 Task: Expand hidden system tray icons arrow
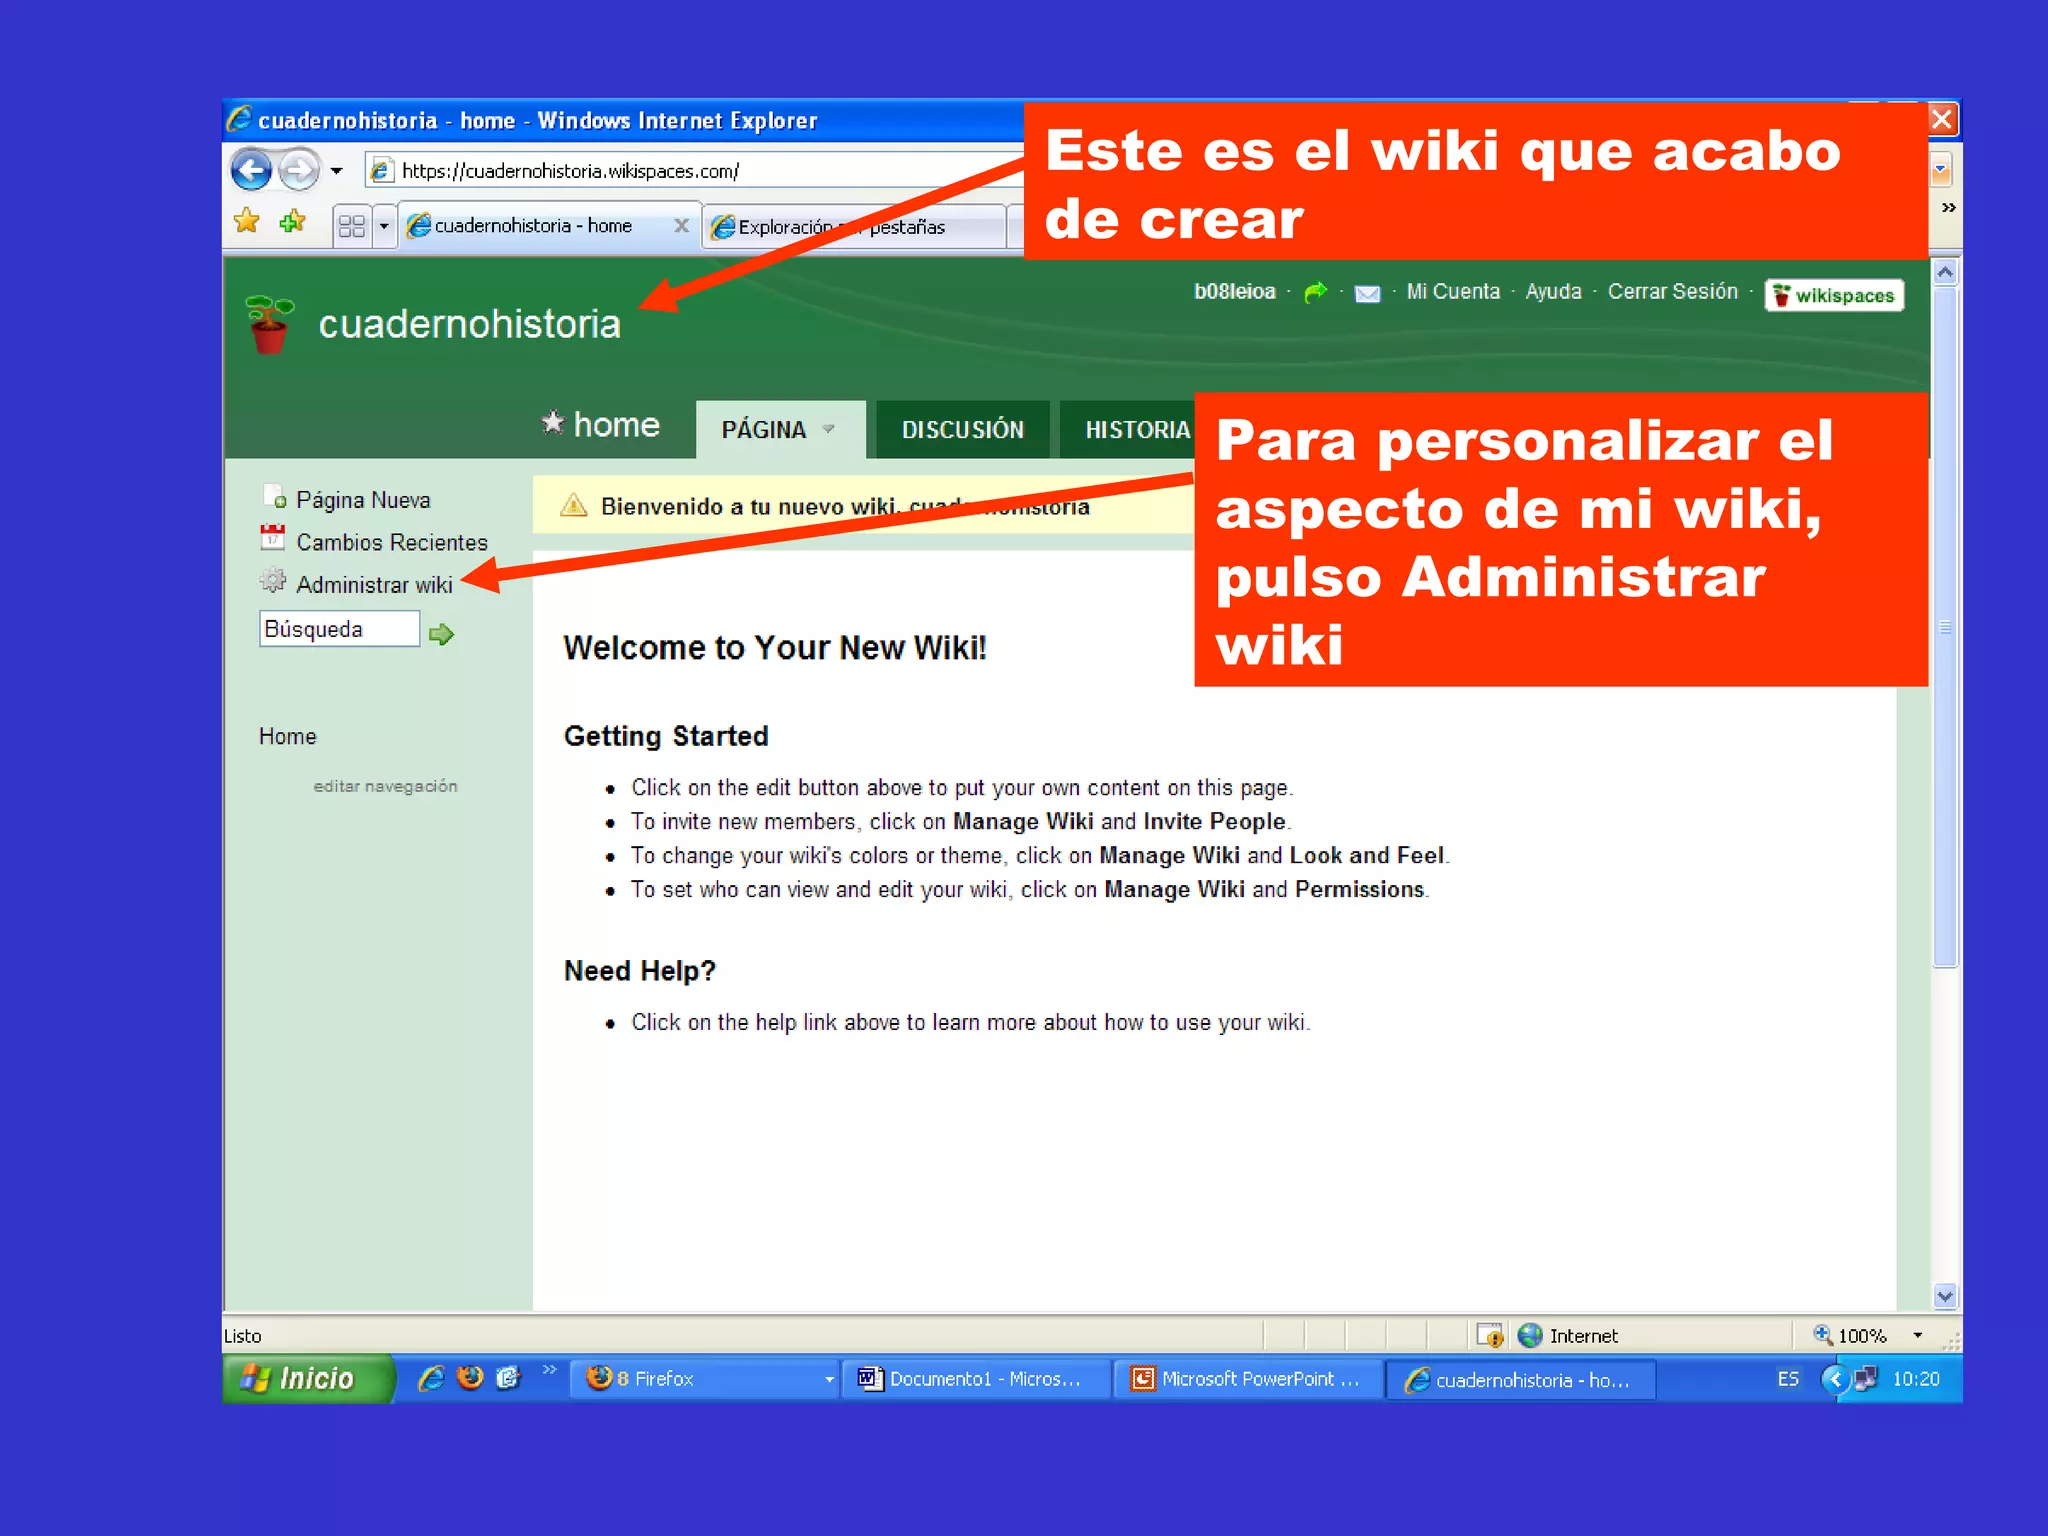coord(1835,1379)
